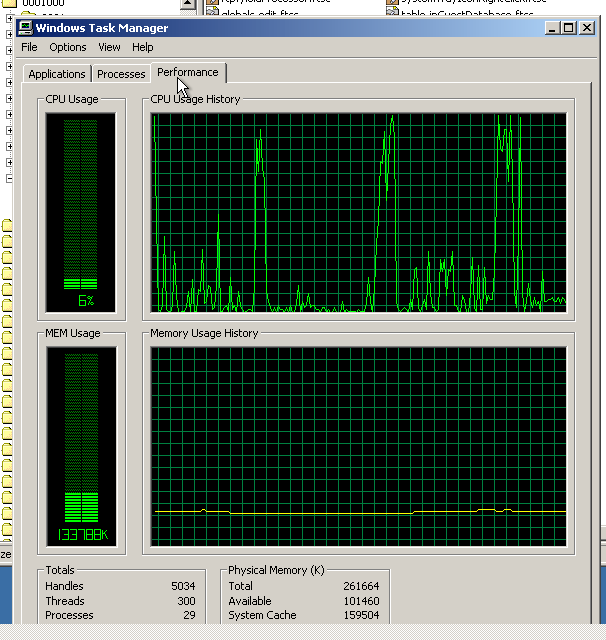This screenshot has width=606, height=640.
Task: Click the Handles count value 5034
Action: click(x=181, y=586)
